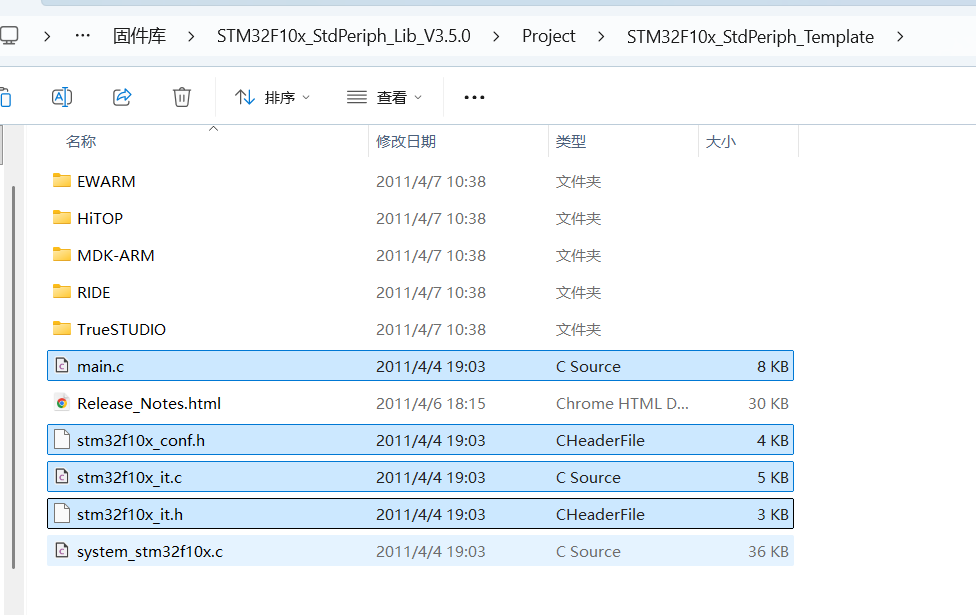Open the 排序 sort dropdown
This screenshot has height=615, width=976.
click(x=272, y=97)
